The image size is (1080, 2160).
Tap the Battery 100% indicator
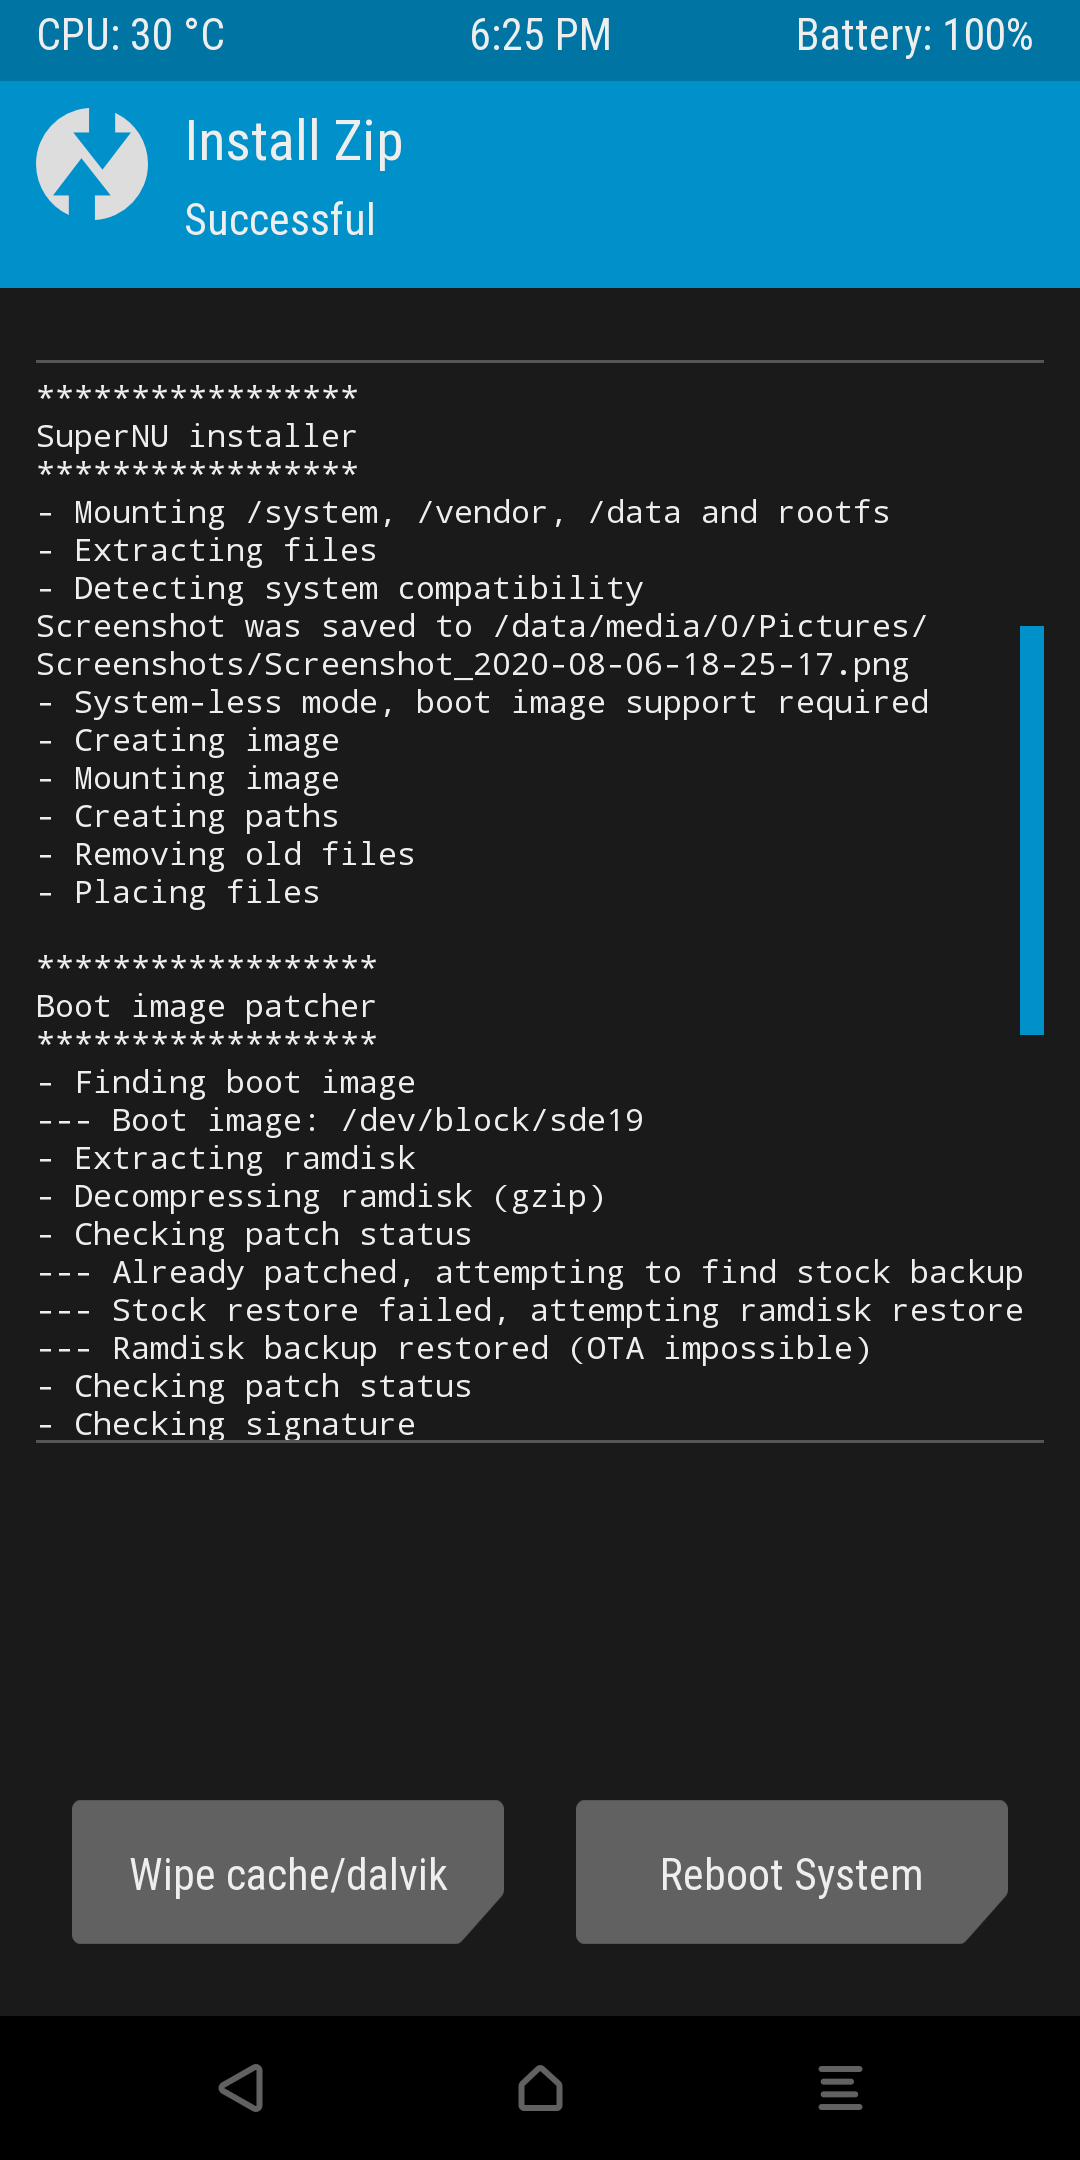(914, 35)
